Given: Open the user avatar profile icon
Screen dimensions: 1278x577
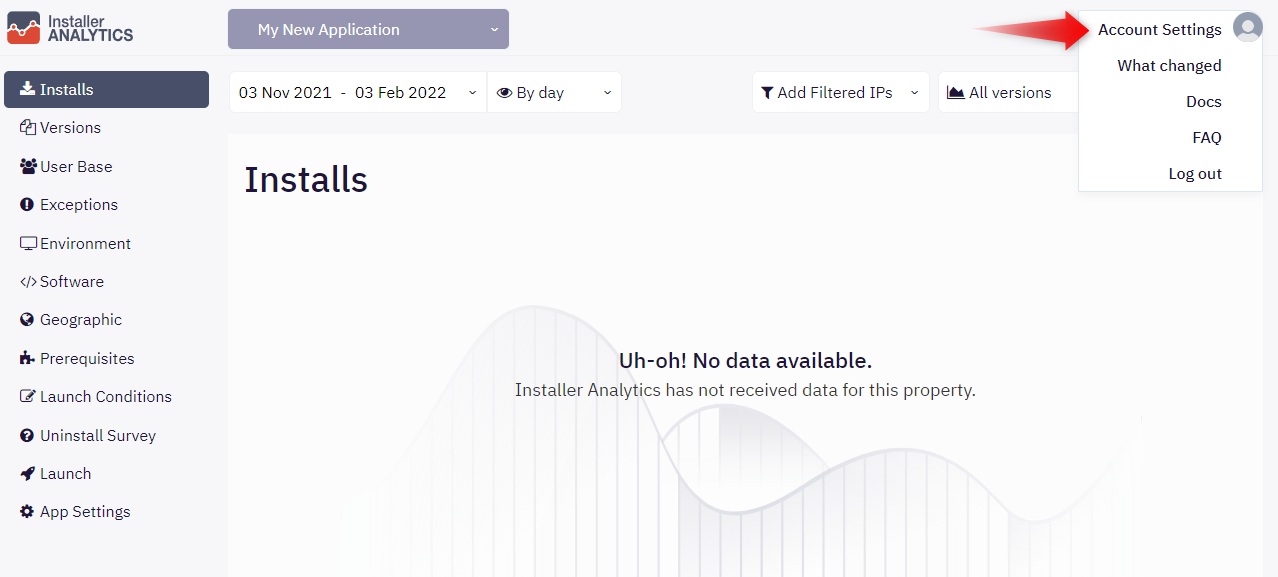Looking at the screenshot, I should coord(1247,28).
